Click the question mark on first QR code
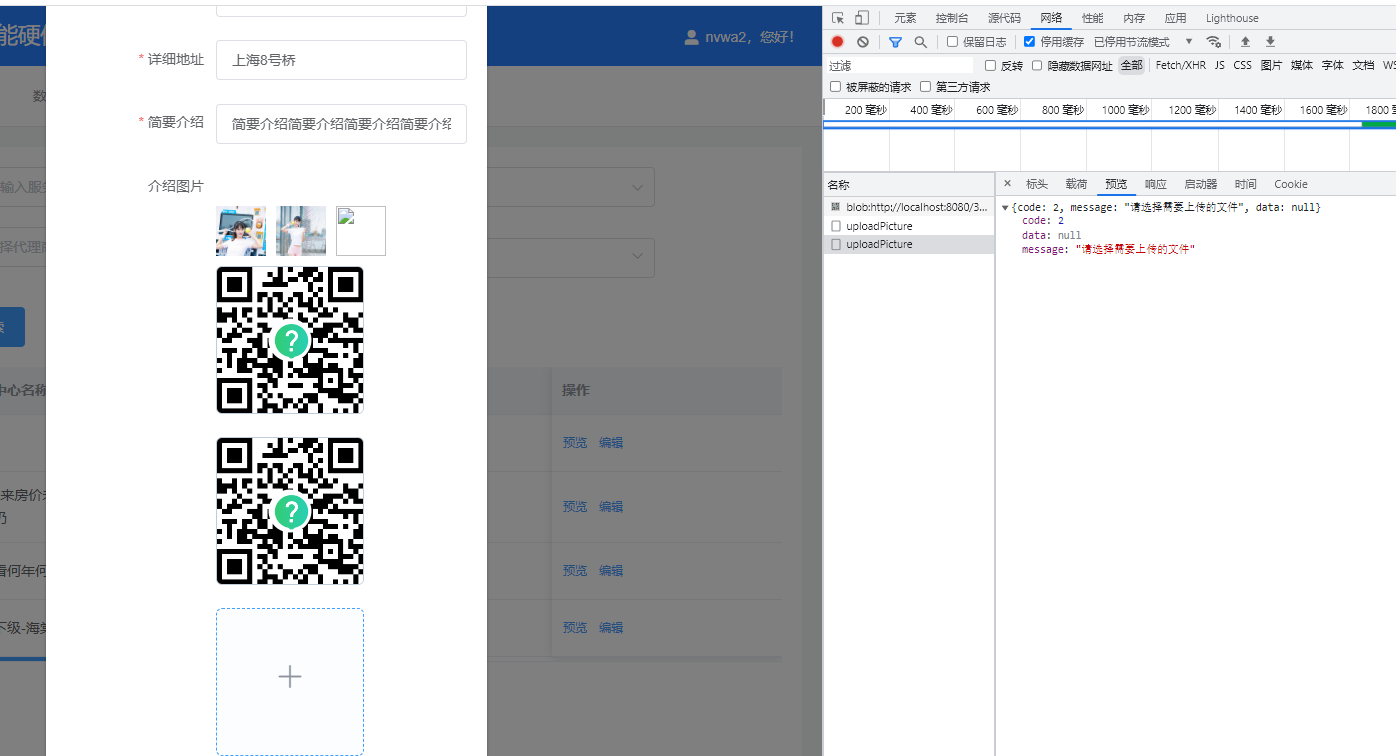Screen dimensions: 1396x756 (291, 341)
